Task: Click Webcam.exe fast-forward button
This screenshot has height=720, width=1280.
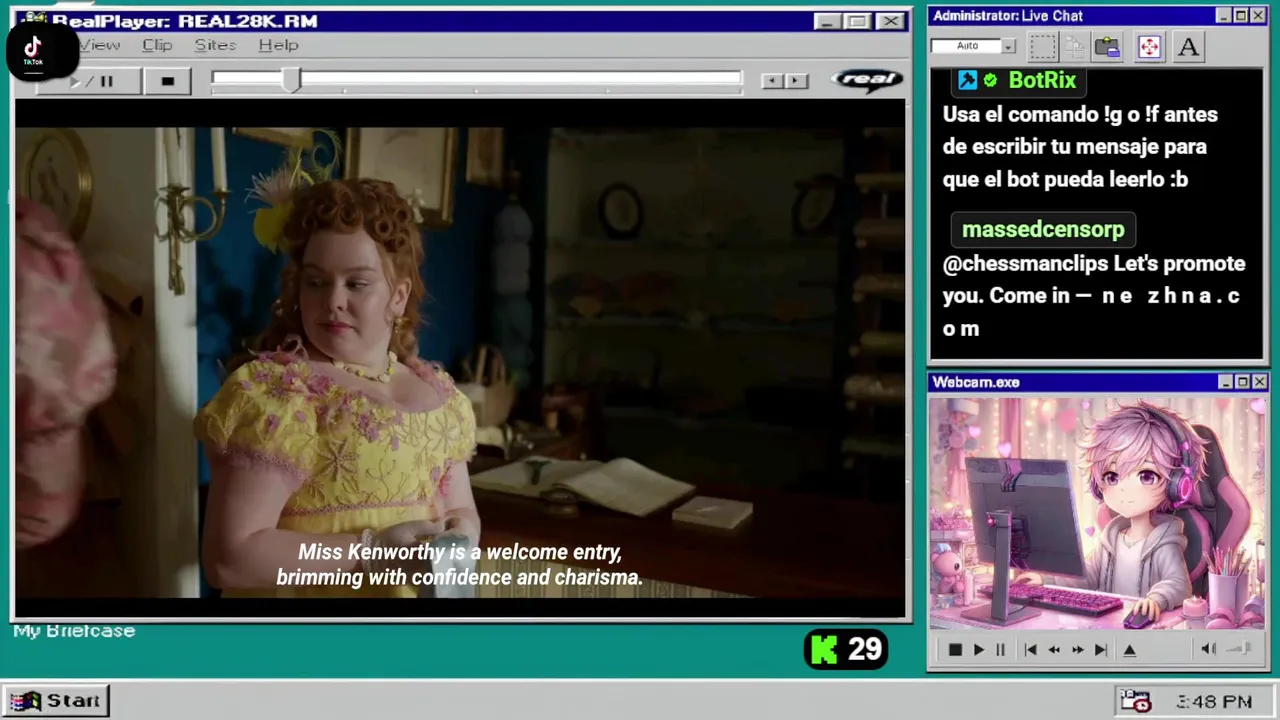Action: tap(1077, 650)
